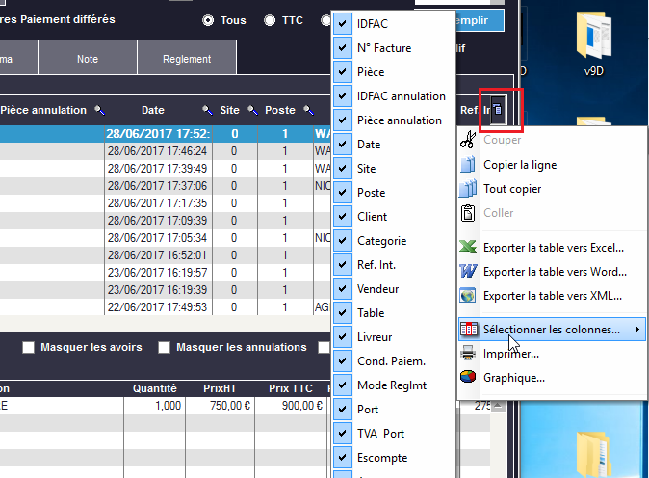Click the XML globe export icon
Screen dimensions: 649x478
(x=468, y=296)
